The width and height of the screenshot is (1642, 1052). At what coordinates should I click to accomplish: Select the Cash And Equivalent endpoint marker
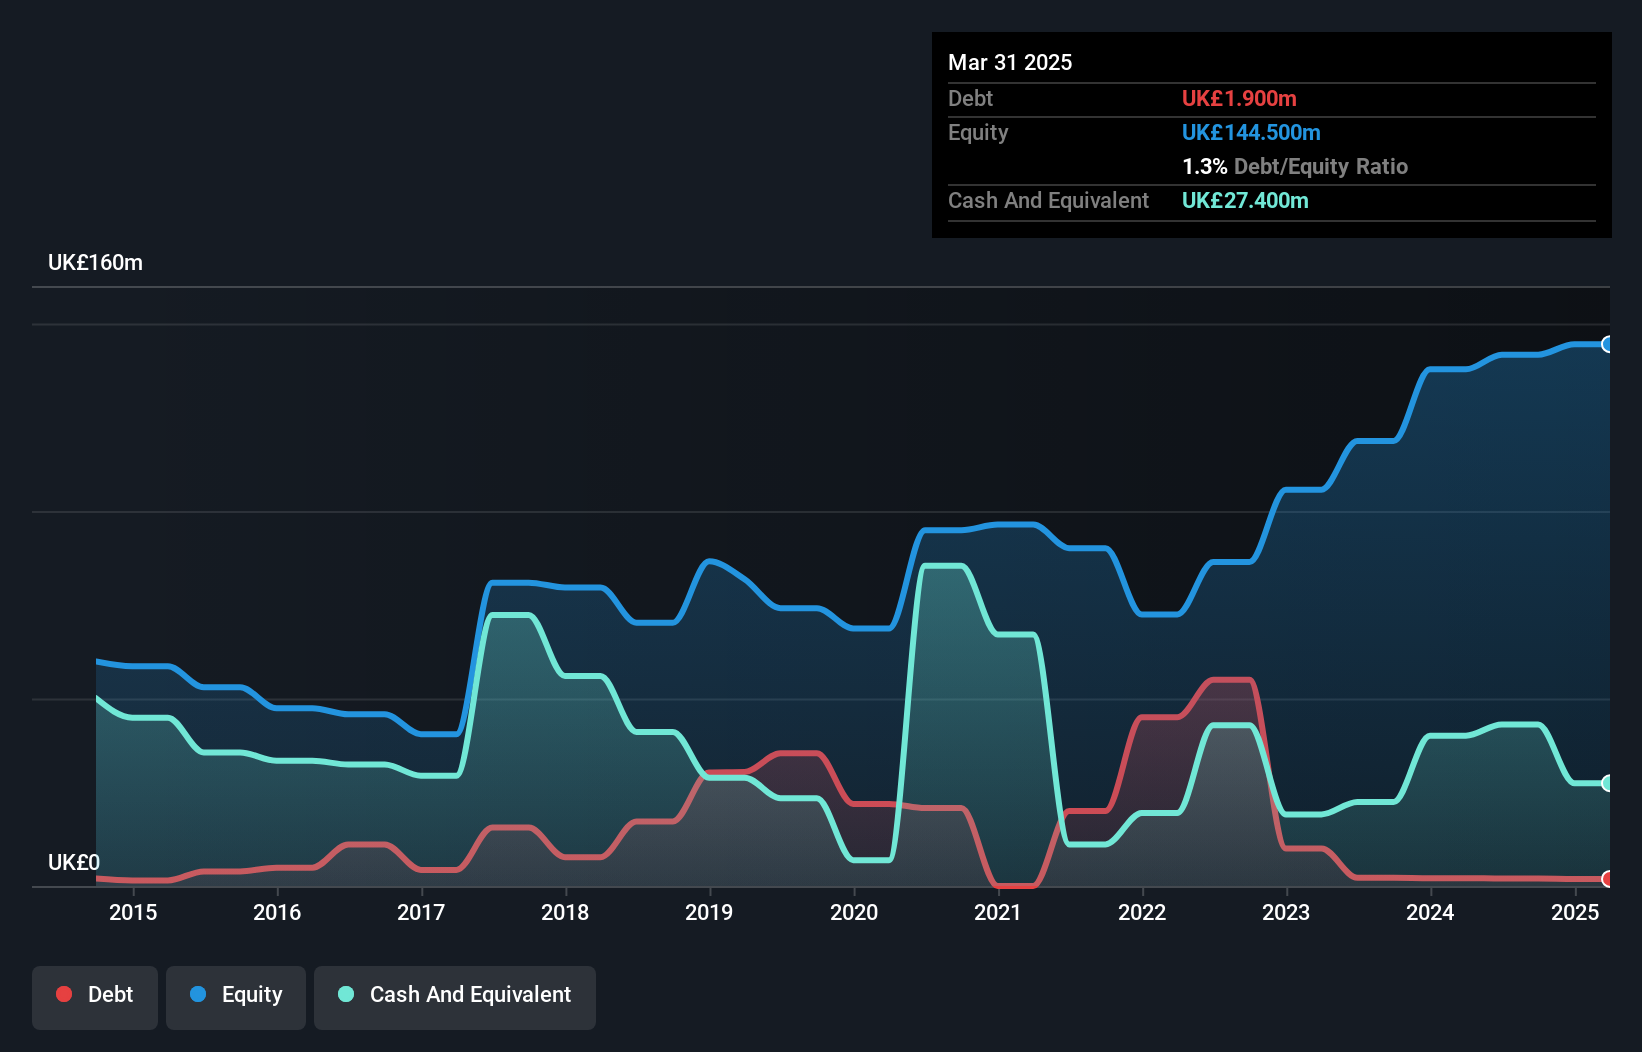[1607, 783]
